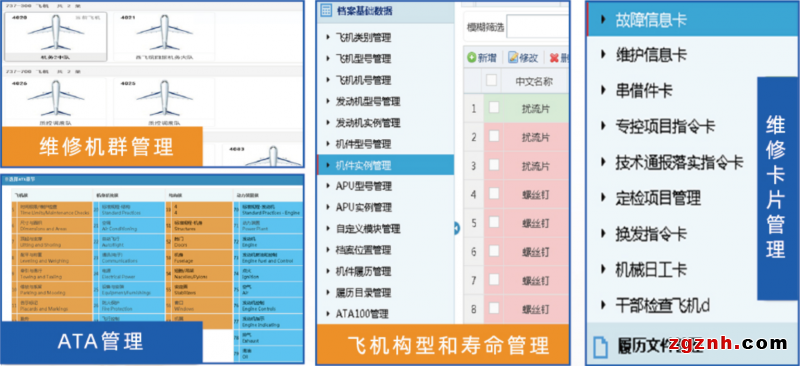Open 定检项目管理 menu item
Viewport: 800px width, 366px height.
tap(651, 197)
